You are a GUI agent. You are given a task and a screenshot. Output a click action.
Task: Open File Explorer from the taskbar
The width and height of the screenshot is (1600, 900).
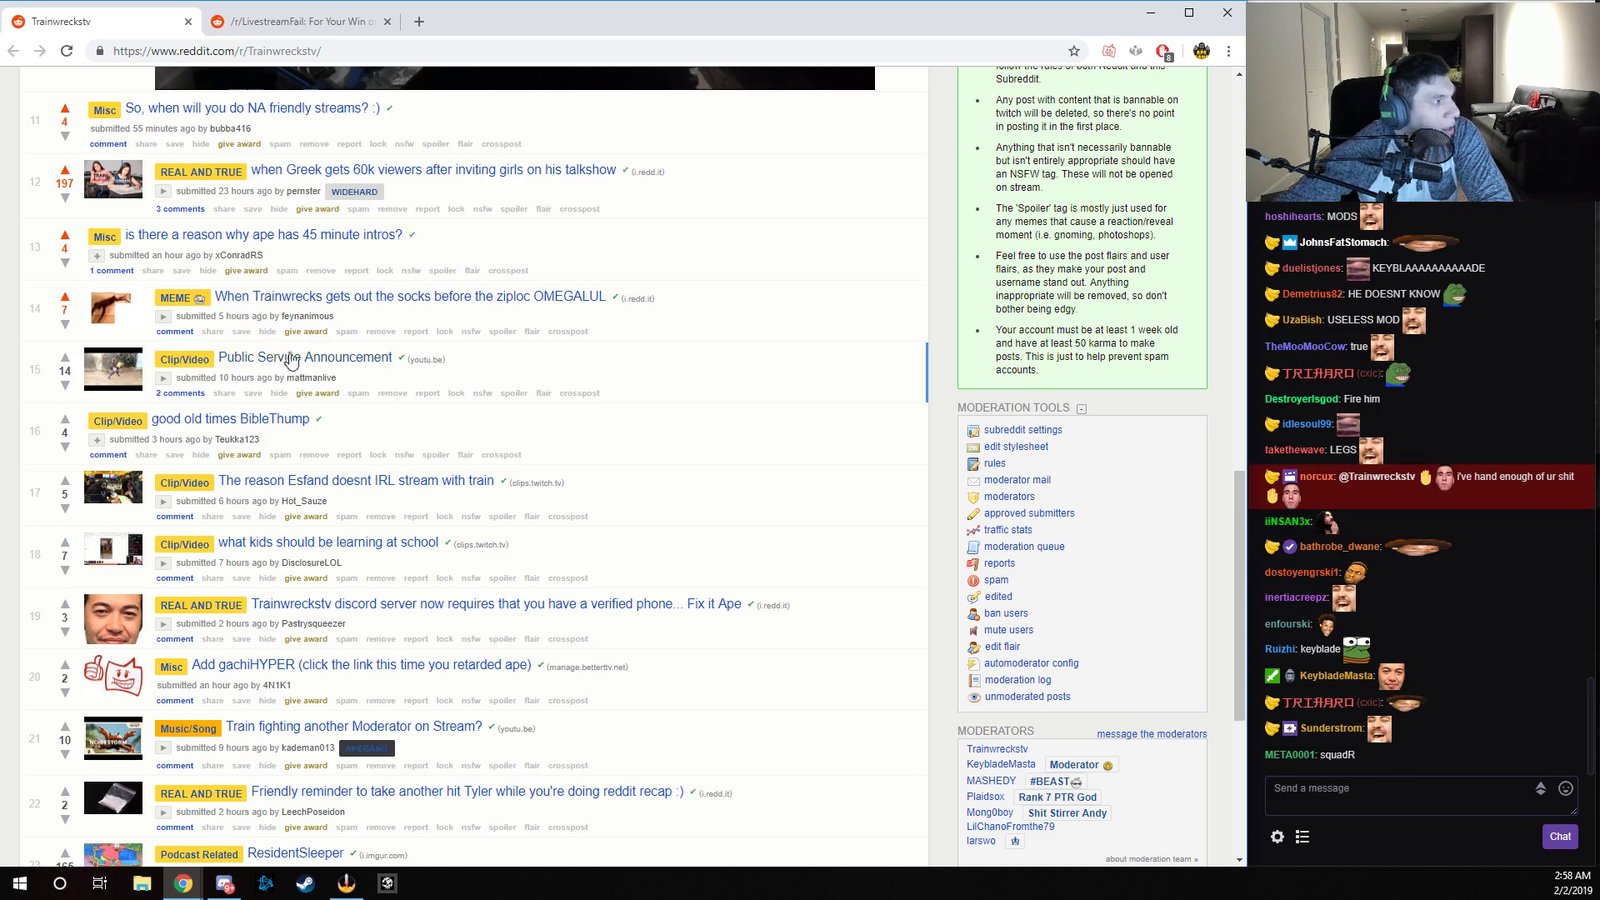pyautogui.click(x=142, y=883)
